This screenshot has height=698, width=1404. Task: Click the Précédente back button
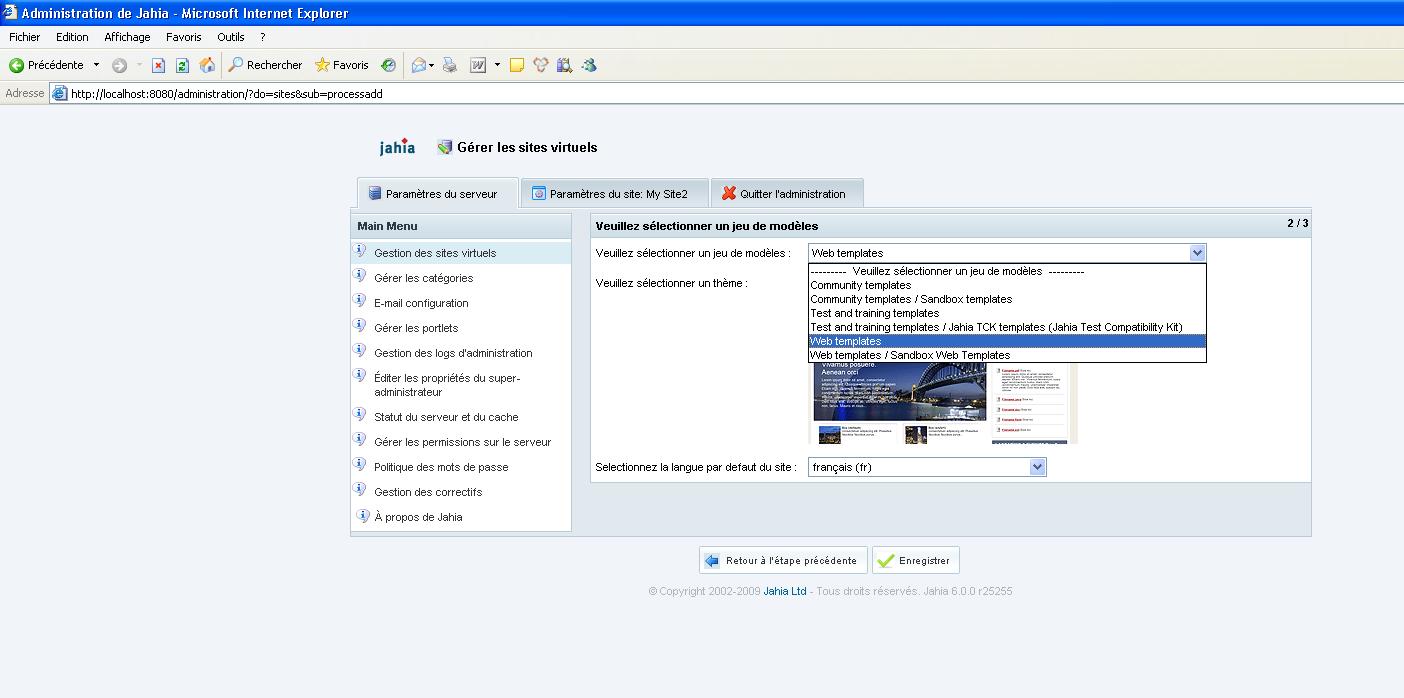[x=47, y=65]
